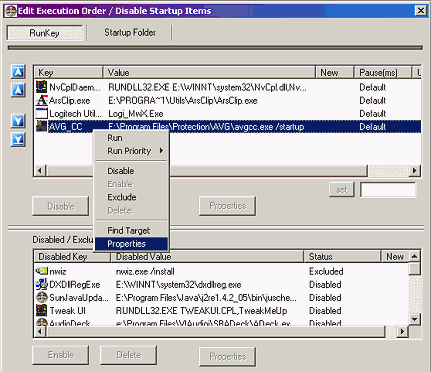This screenshot has height=372, width=431.
Task: Select the Logitech Util row
Action: [227, 113]
